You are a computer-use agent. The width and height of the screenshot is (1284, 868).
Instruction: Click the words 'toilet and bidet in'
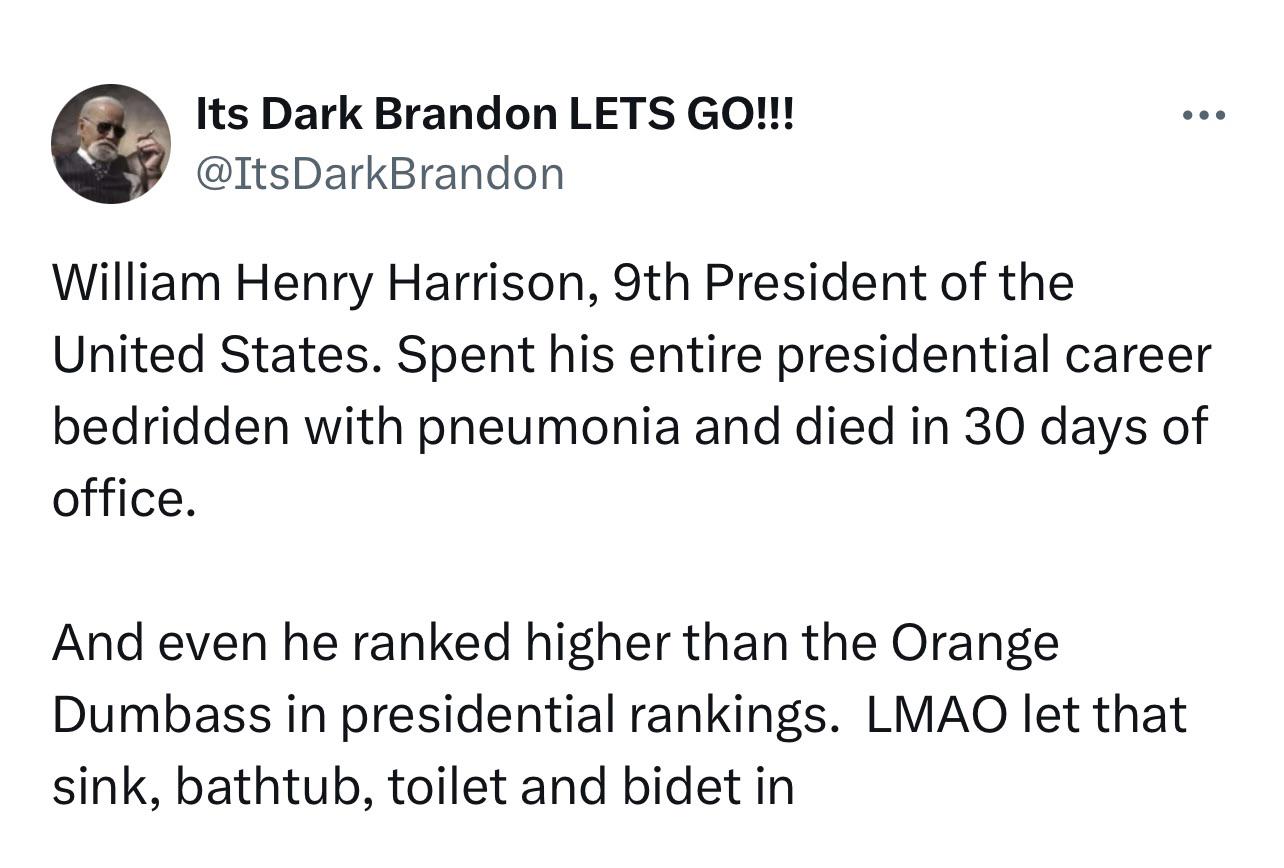pos(591,787)
